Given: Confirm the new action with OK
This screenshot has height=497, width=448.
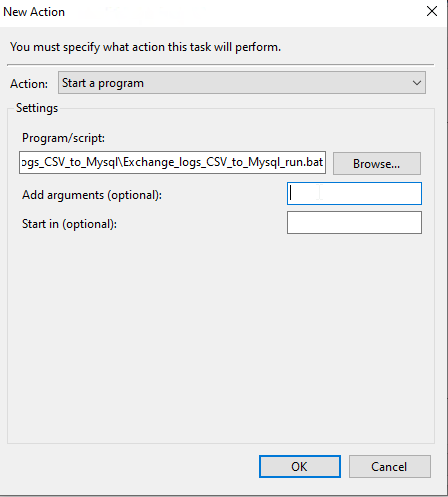Looking at the screenshot, I should click(x=300, y=466).
